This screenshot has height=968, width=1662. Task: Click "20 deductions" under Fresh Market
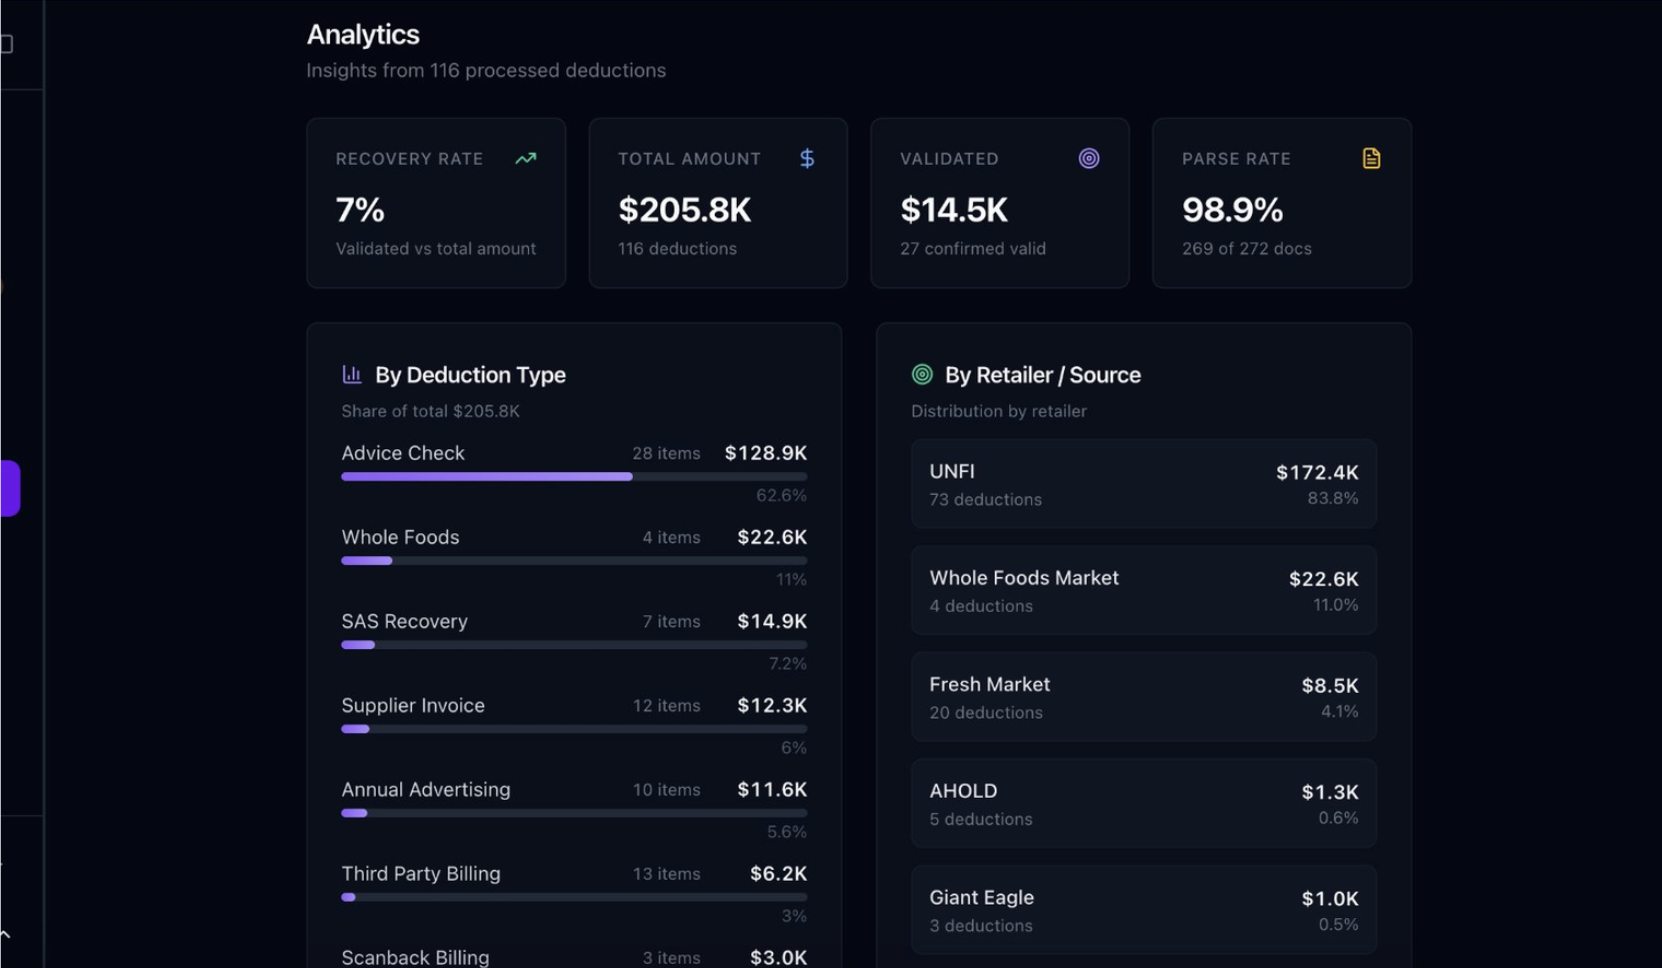point(986,712)
